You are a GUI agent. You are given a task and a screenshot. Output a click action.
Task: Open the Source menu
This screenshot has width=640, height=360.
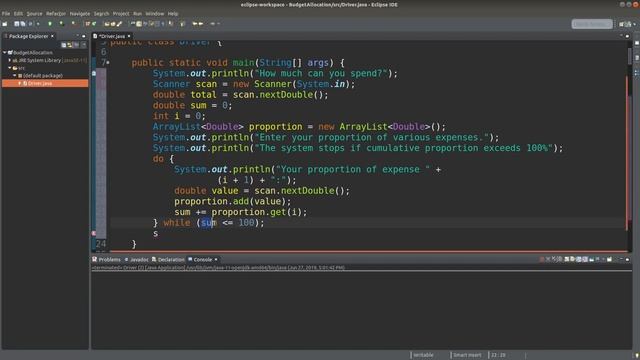34,13
